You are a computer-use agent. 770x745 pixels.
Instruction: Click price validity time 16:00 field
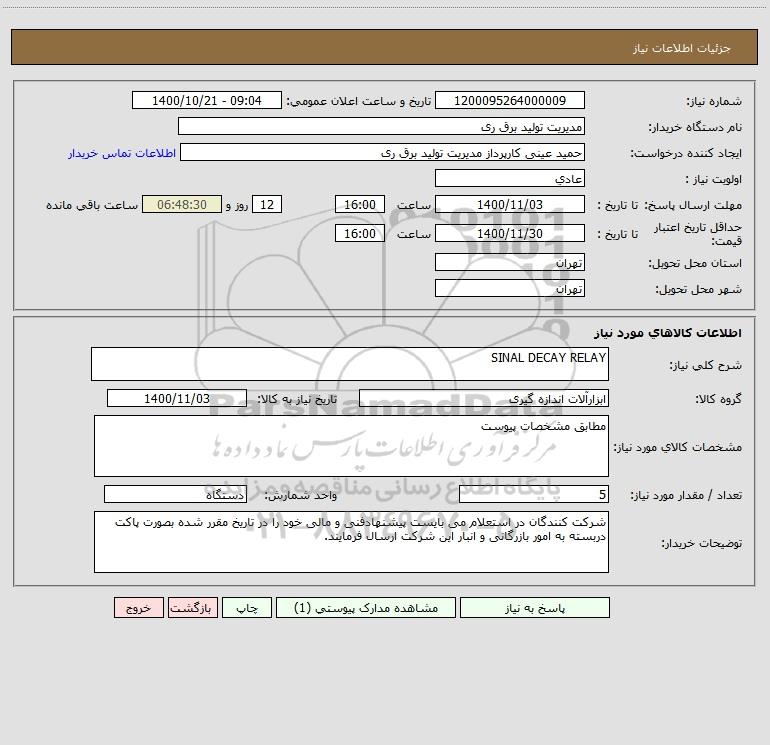pos(359,233)
